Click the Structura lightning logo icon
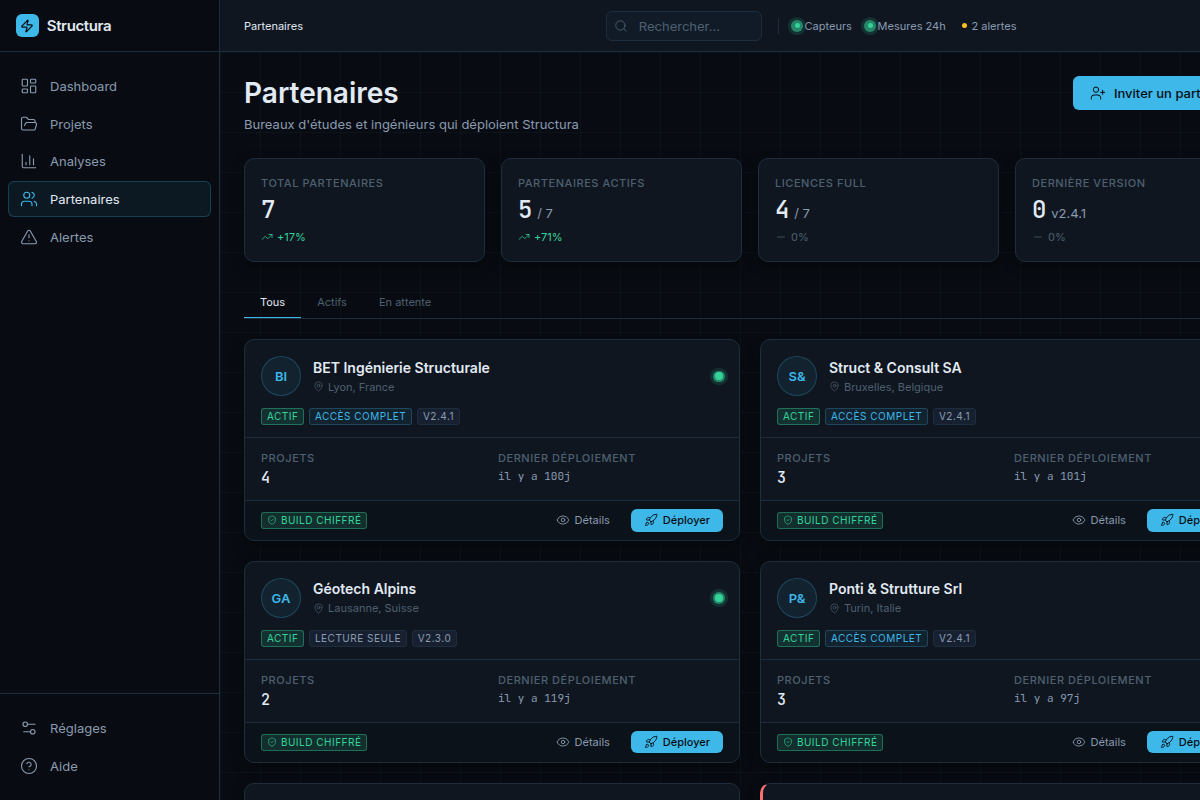 (27, 26)
